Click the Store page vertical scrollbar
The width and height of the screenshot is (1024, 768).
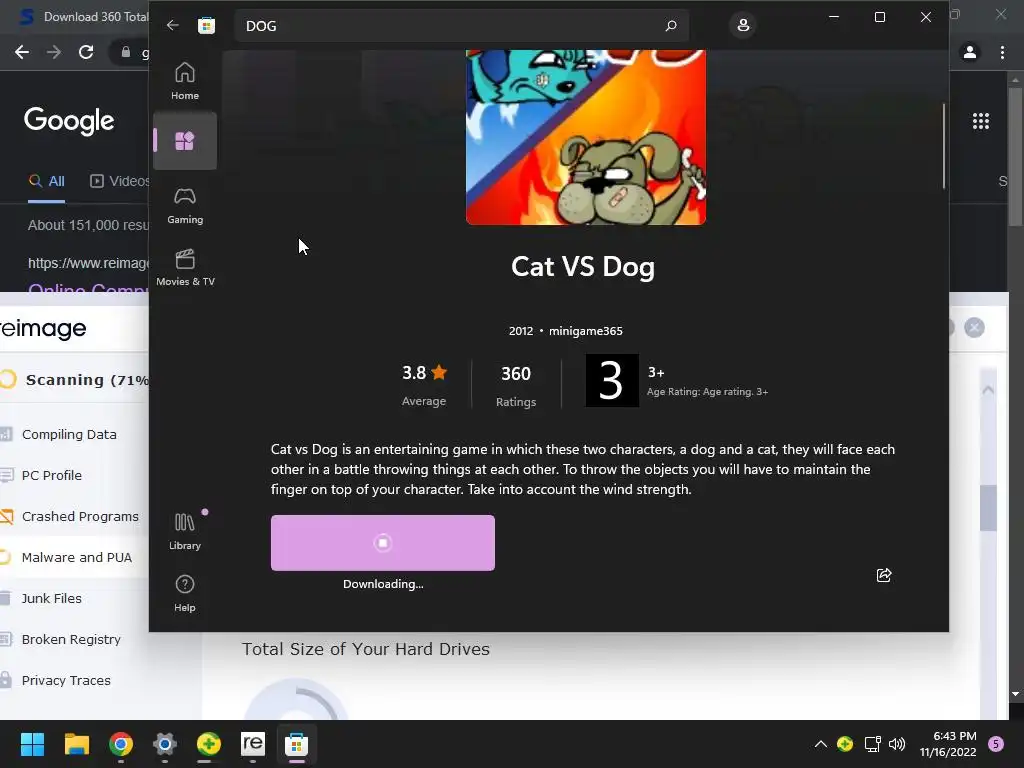[944, 146]
